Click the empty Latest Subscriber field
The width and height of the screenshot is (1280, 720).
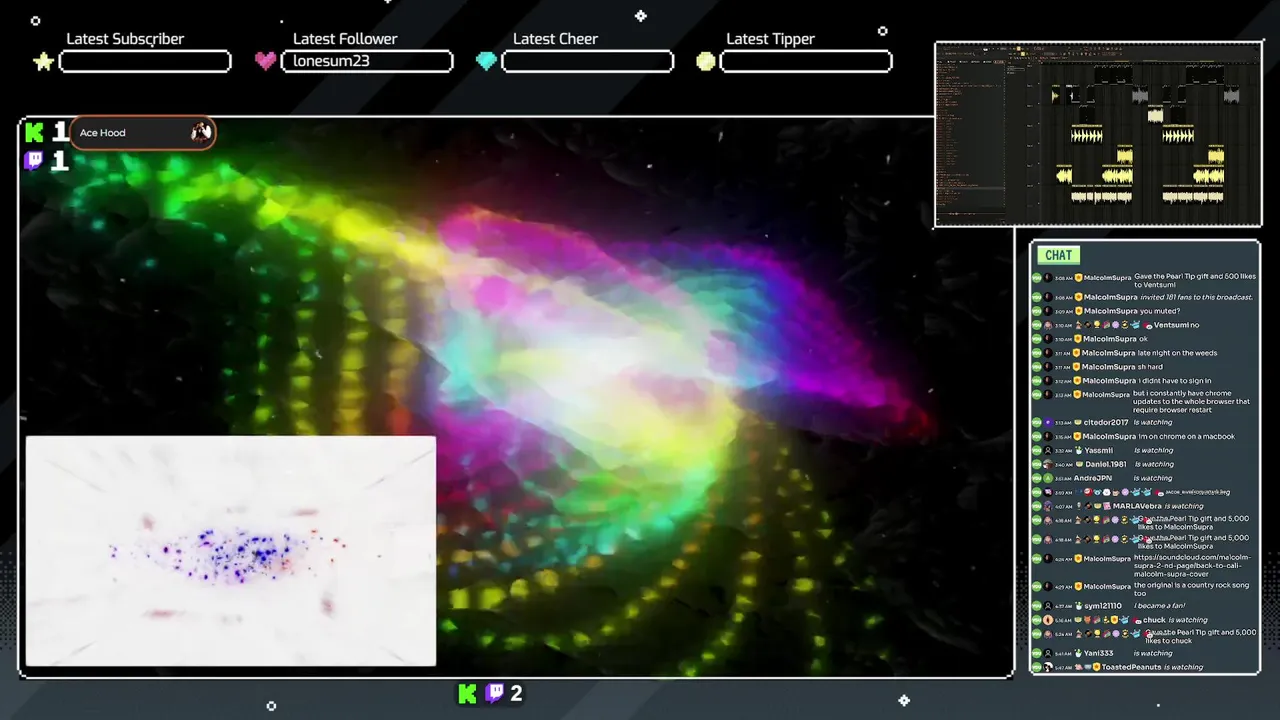pos(145,61)
